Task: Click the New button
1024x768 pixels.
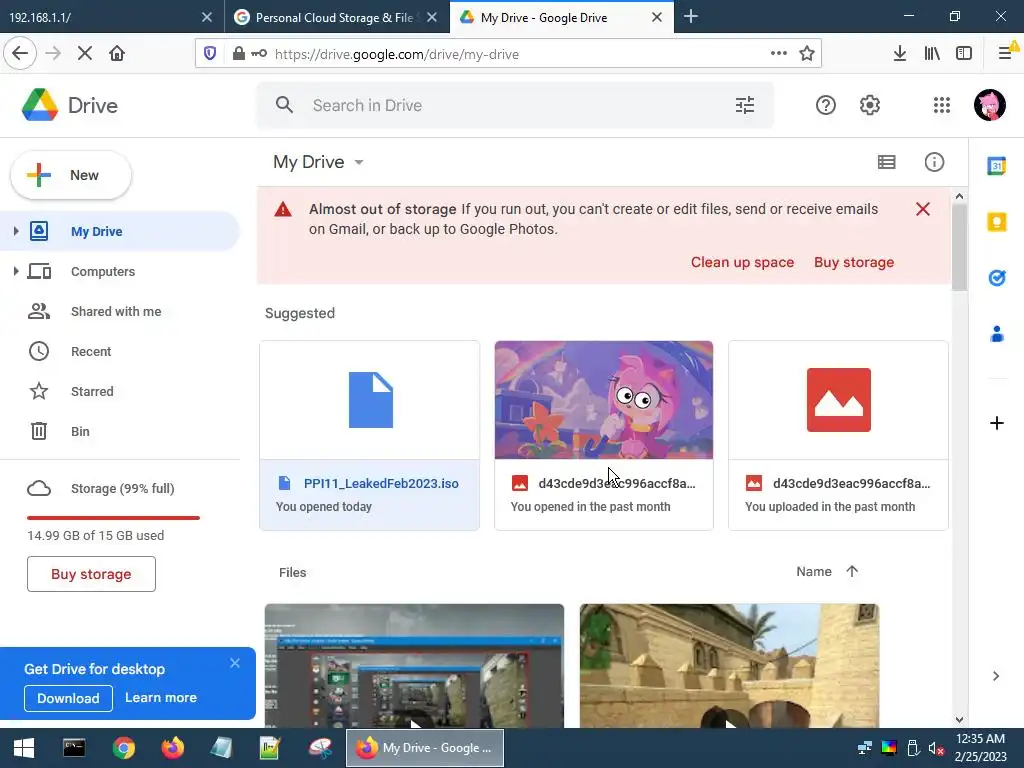Action: coord(71,175)
